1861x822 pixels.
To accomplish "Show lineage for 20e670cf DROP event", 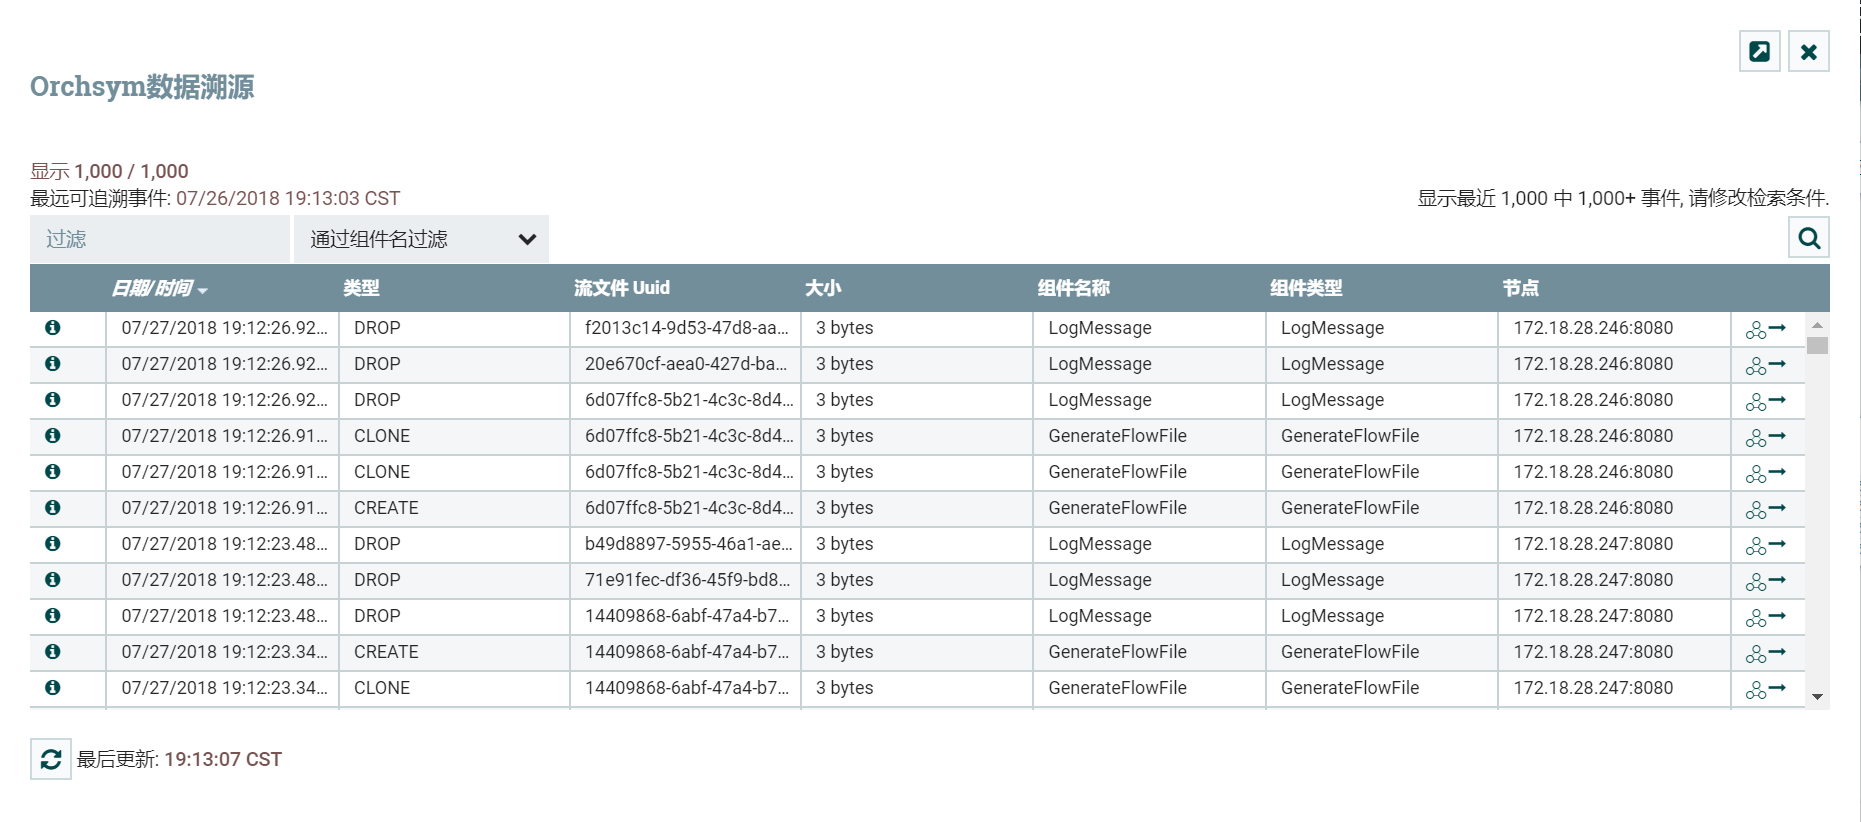I will (x=1765, y=365).
